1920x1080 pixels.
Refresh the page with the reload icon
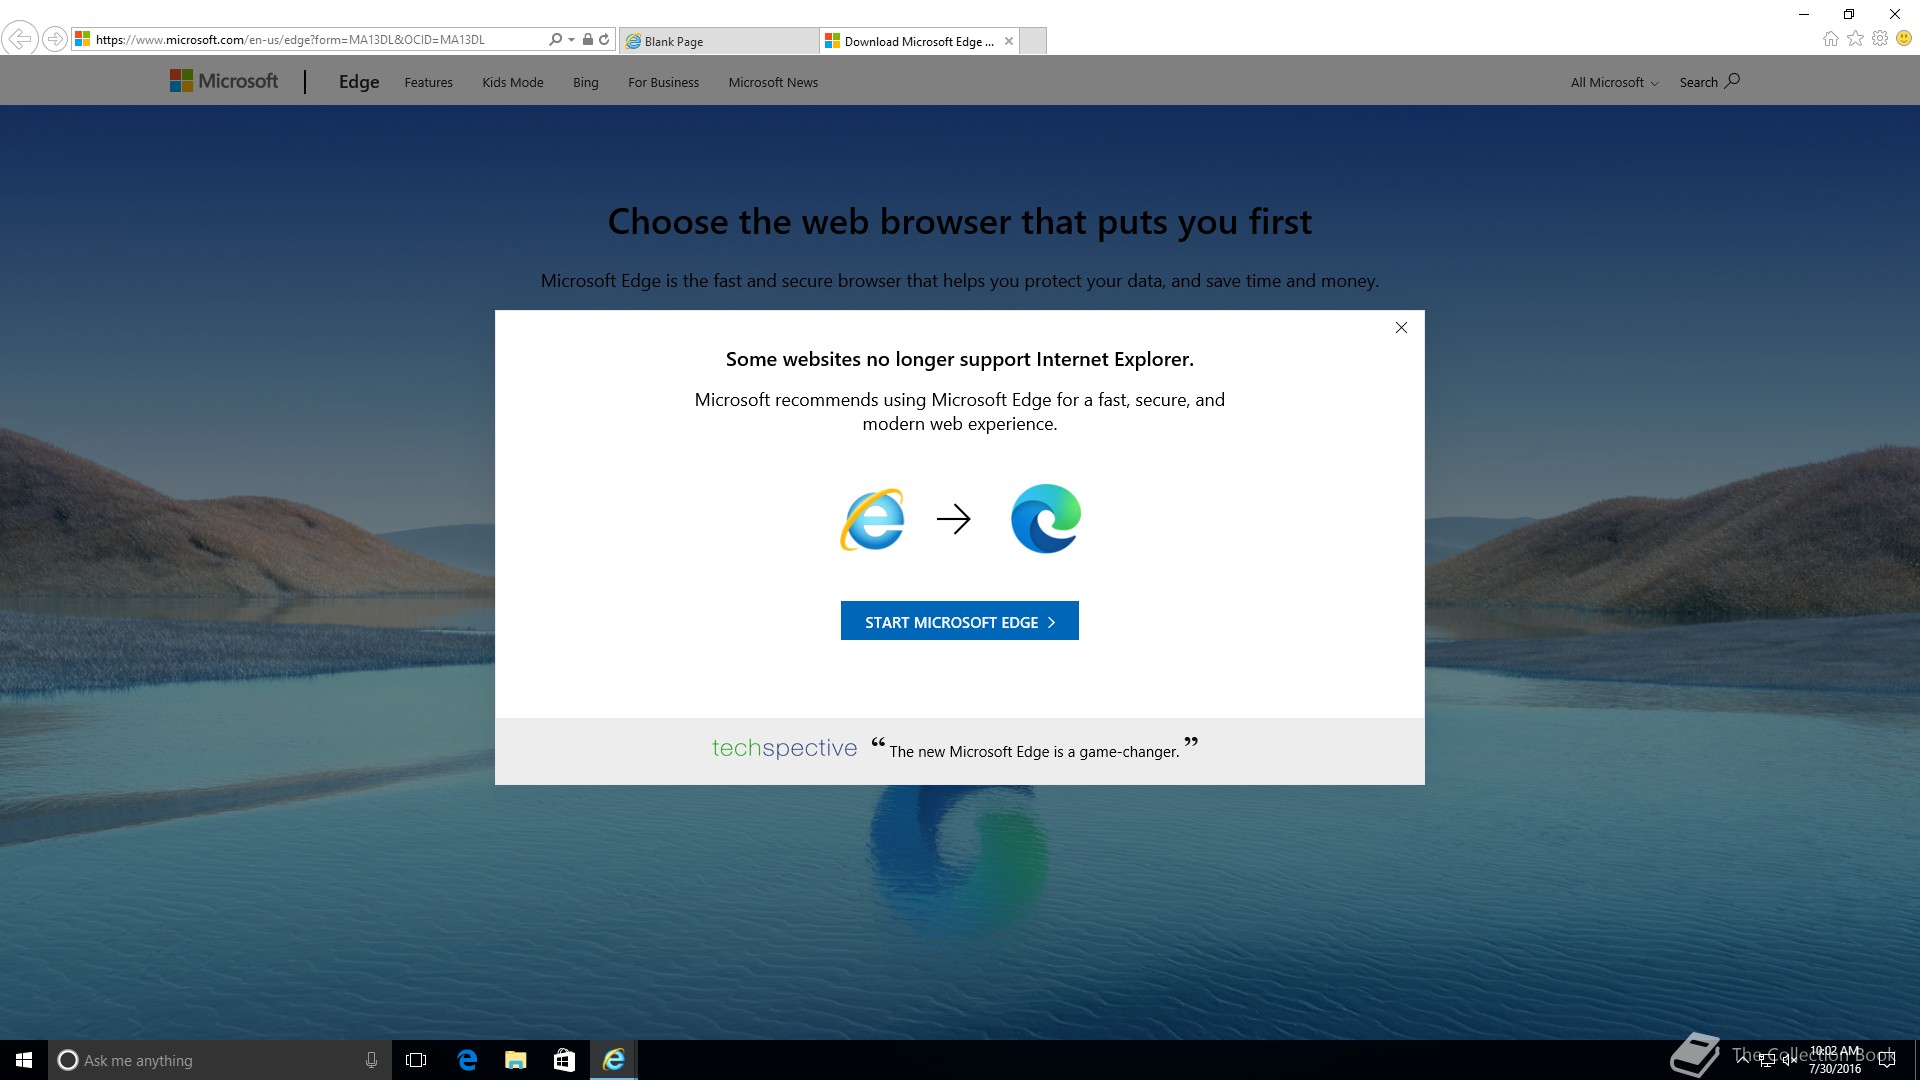coord(604,40)
